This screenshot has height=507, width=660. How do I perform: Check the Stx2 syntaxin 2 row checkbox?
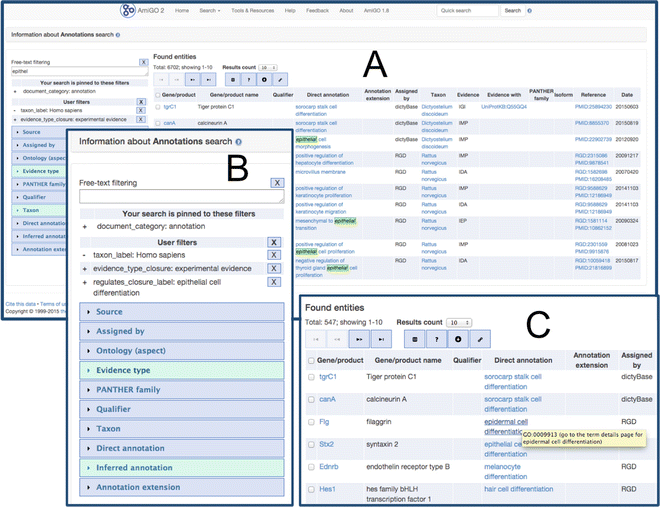[x=311, y=444]
